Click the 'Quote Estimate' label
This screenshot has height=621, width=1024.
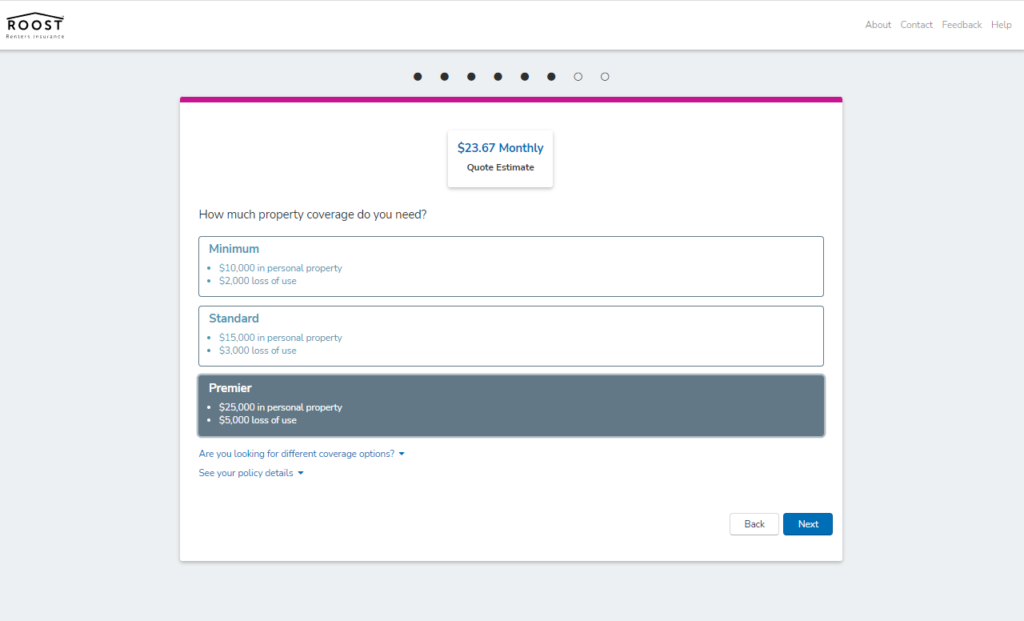pyautogui.click(x=500, y=168)
